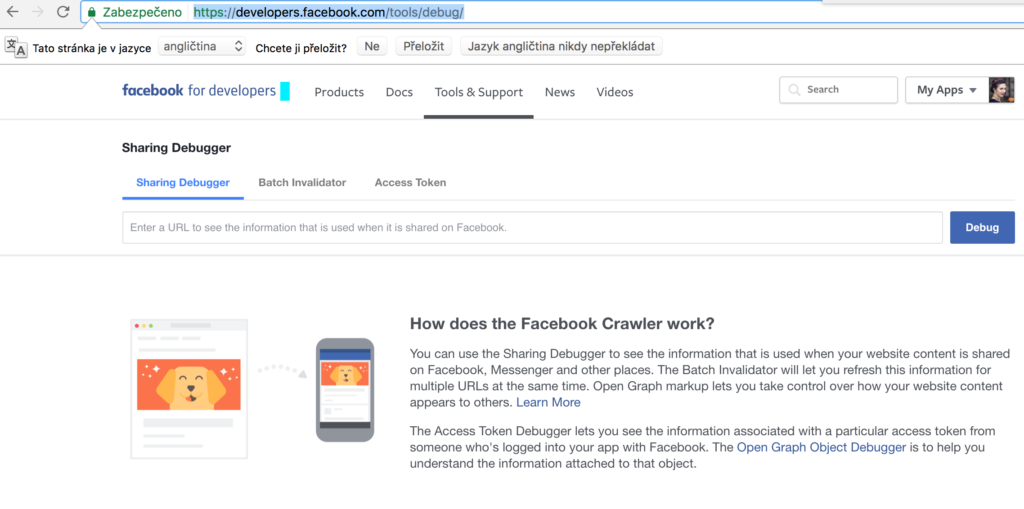Switch to the Batch Invalidator tab
Viewport: 1024px width, 509px height.
302,183
